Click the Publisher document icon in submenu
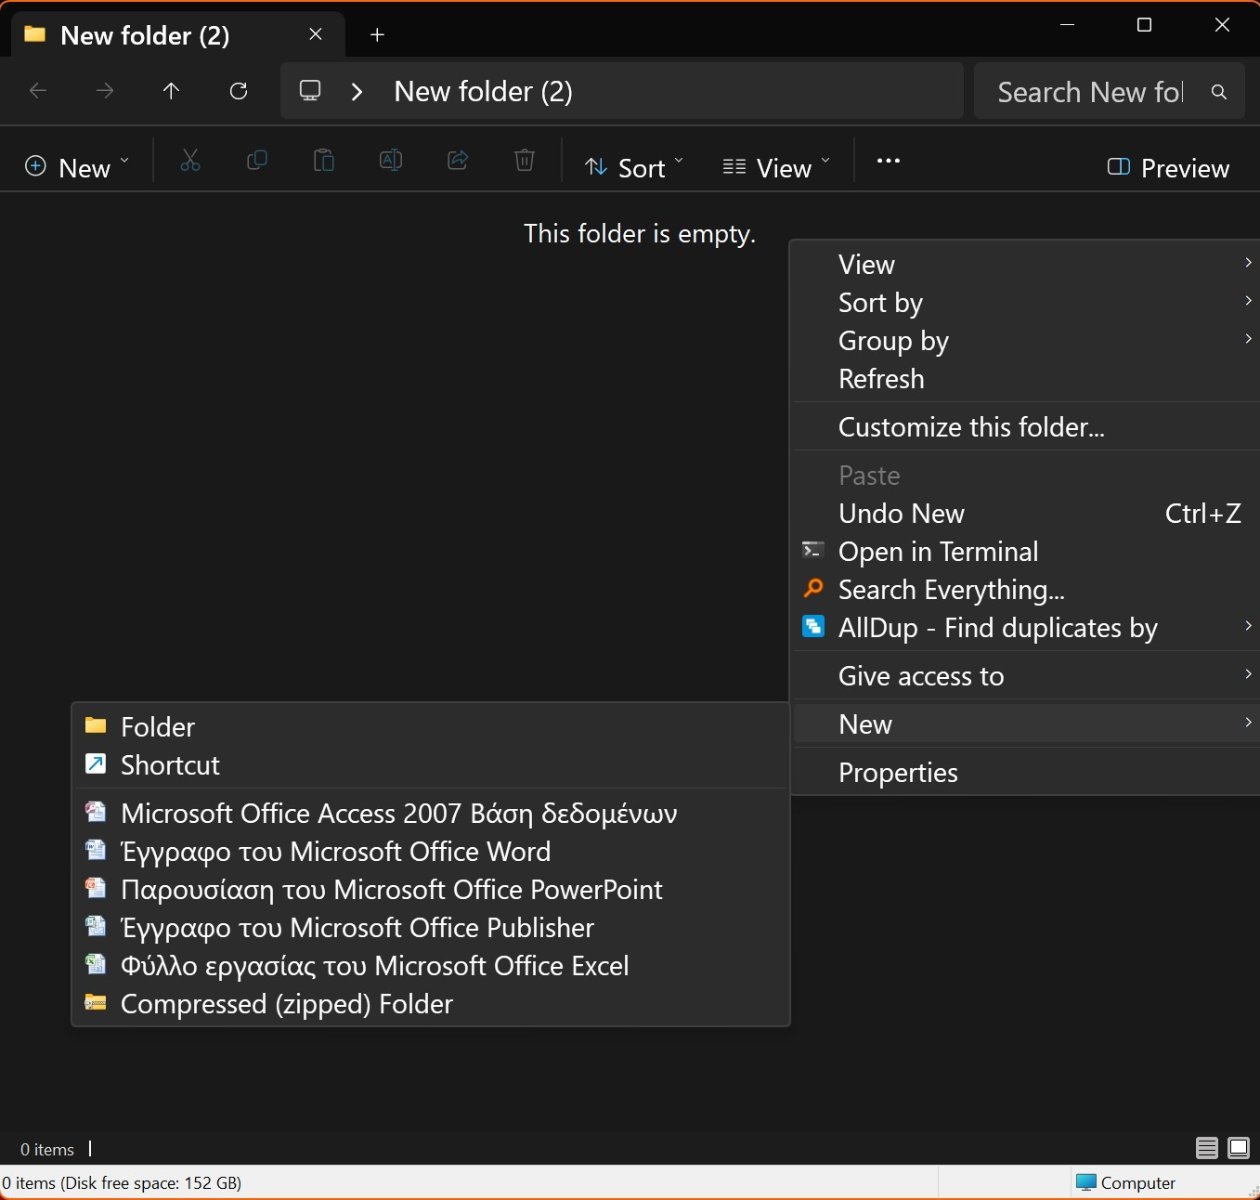 click(96, 926)
